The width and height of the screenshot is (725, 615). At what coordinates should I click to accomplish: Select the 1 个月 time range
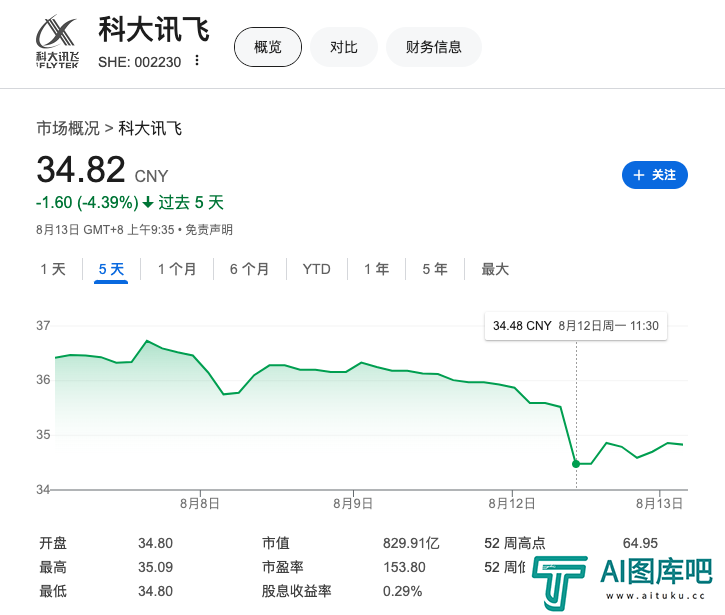(x=177, y=269)
